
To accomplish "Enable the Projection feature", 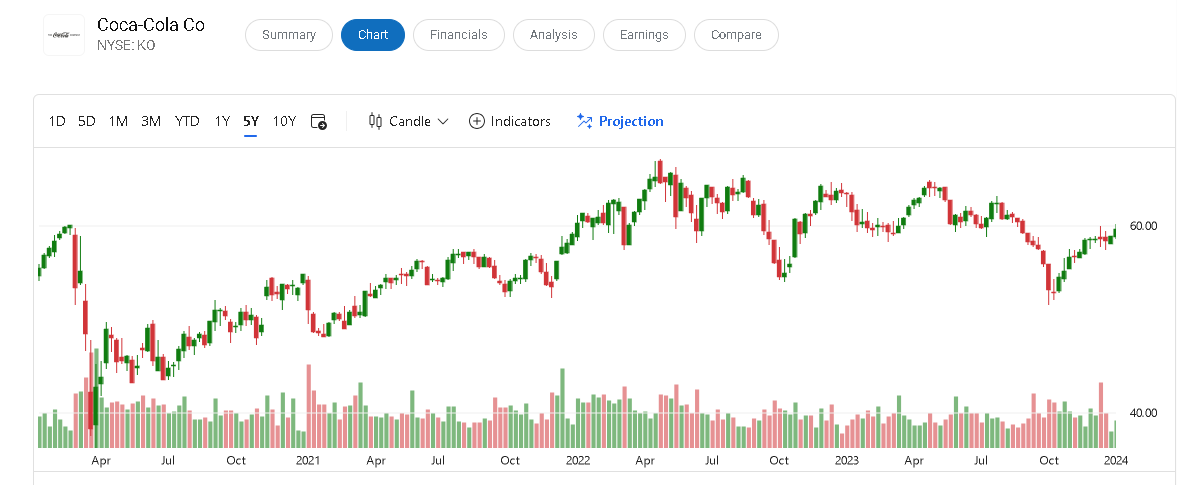I will 631,121.
